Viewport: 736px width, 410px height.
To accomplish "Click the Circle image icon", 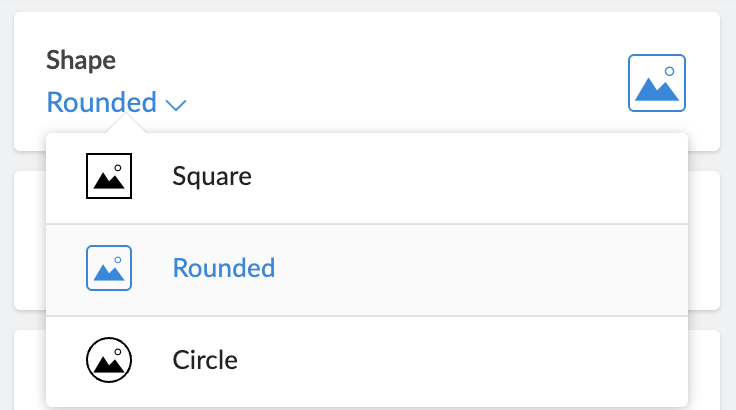I will (x=109, y=359).
